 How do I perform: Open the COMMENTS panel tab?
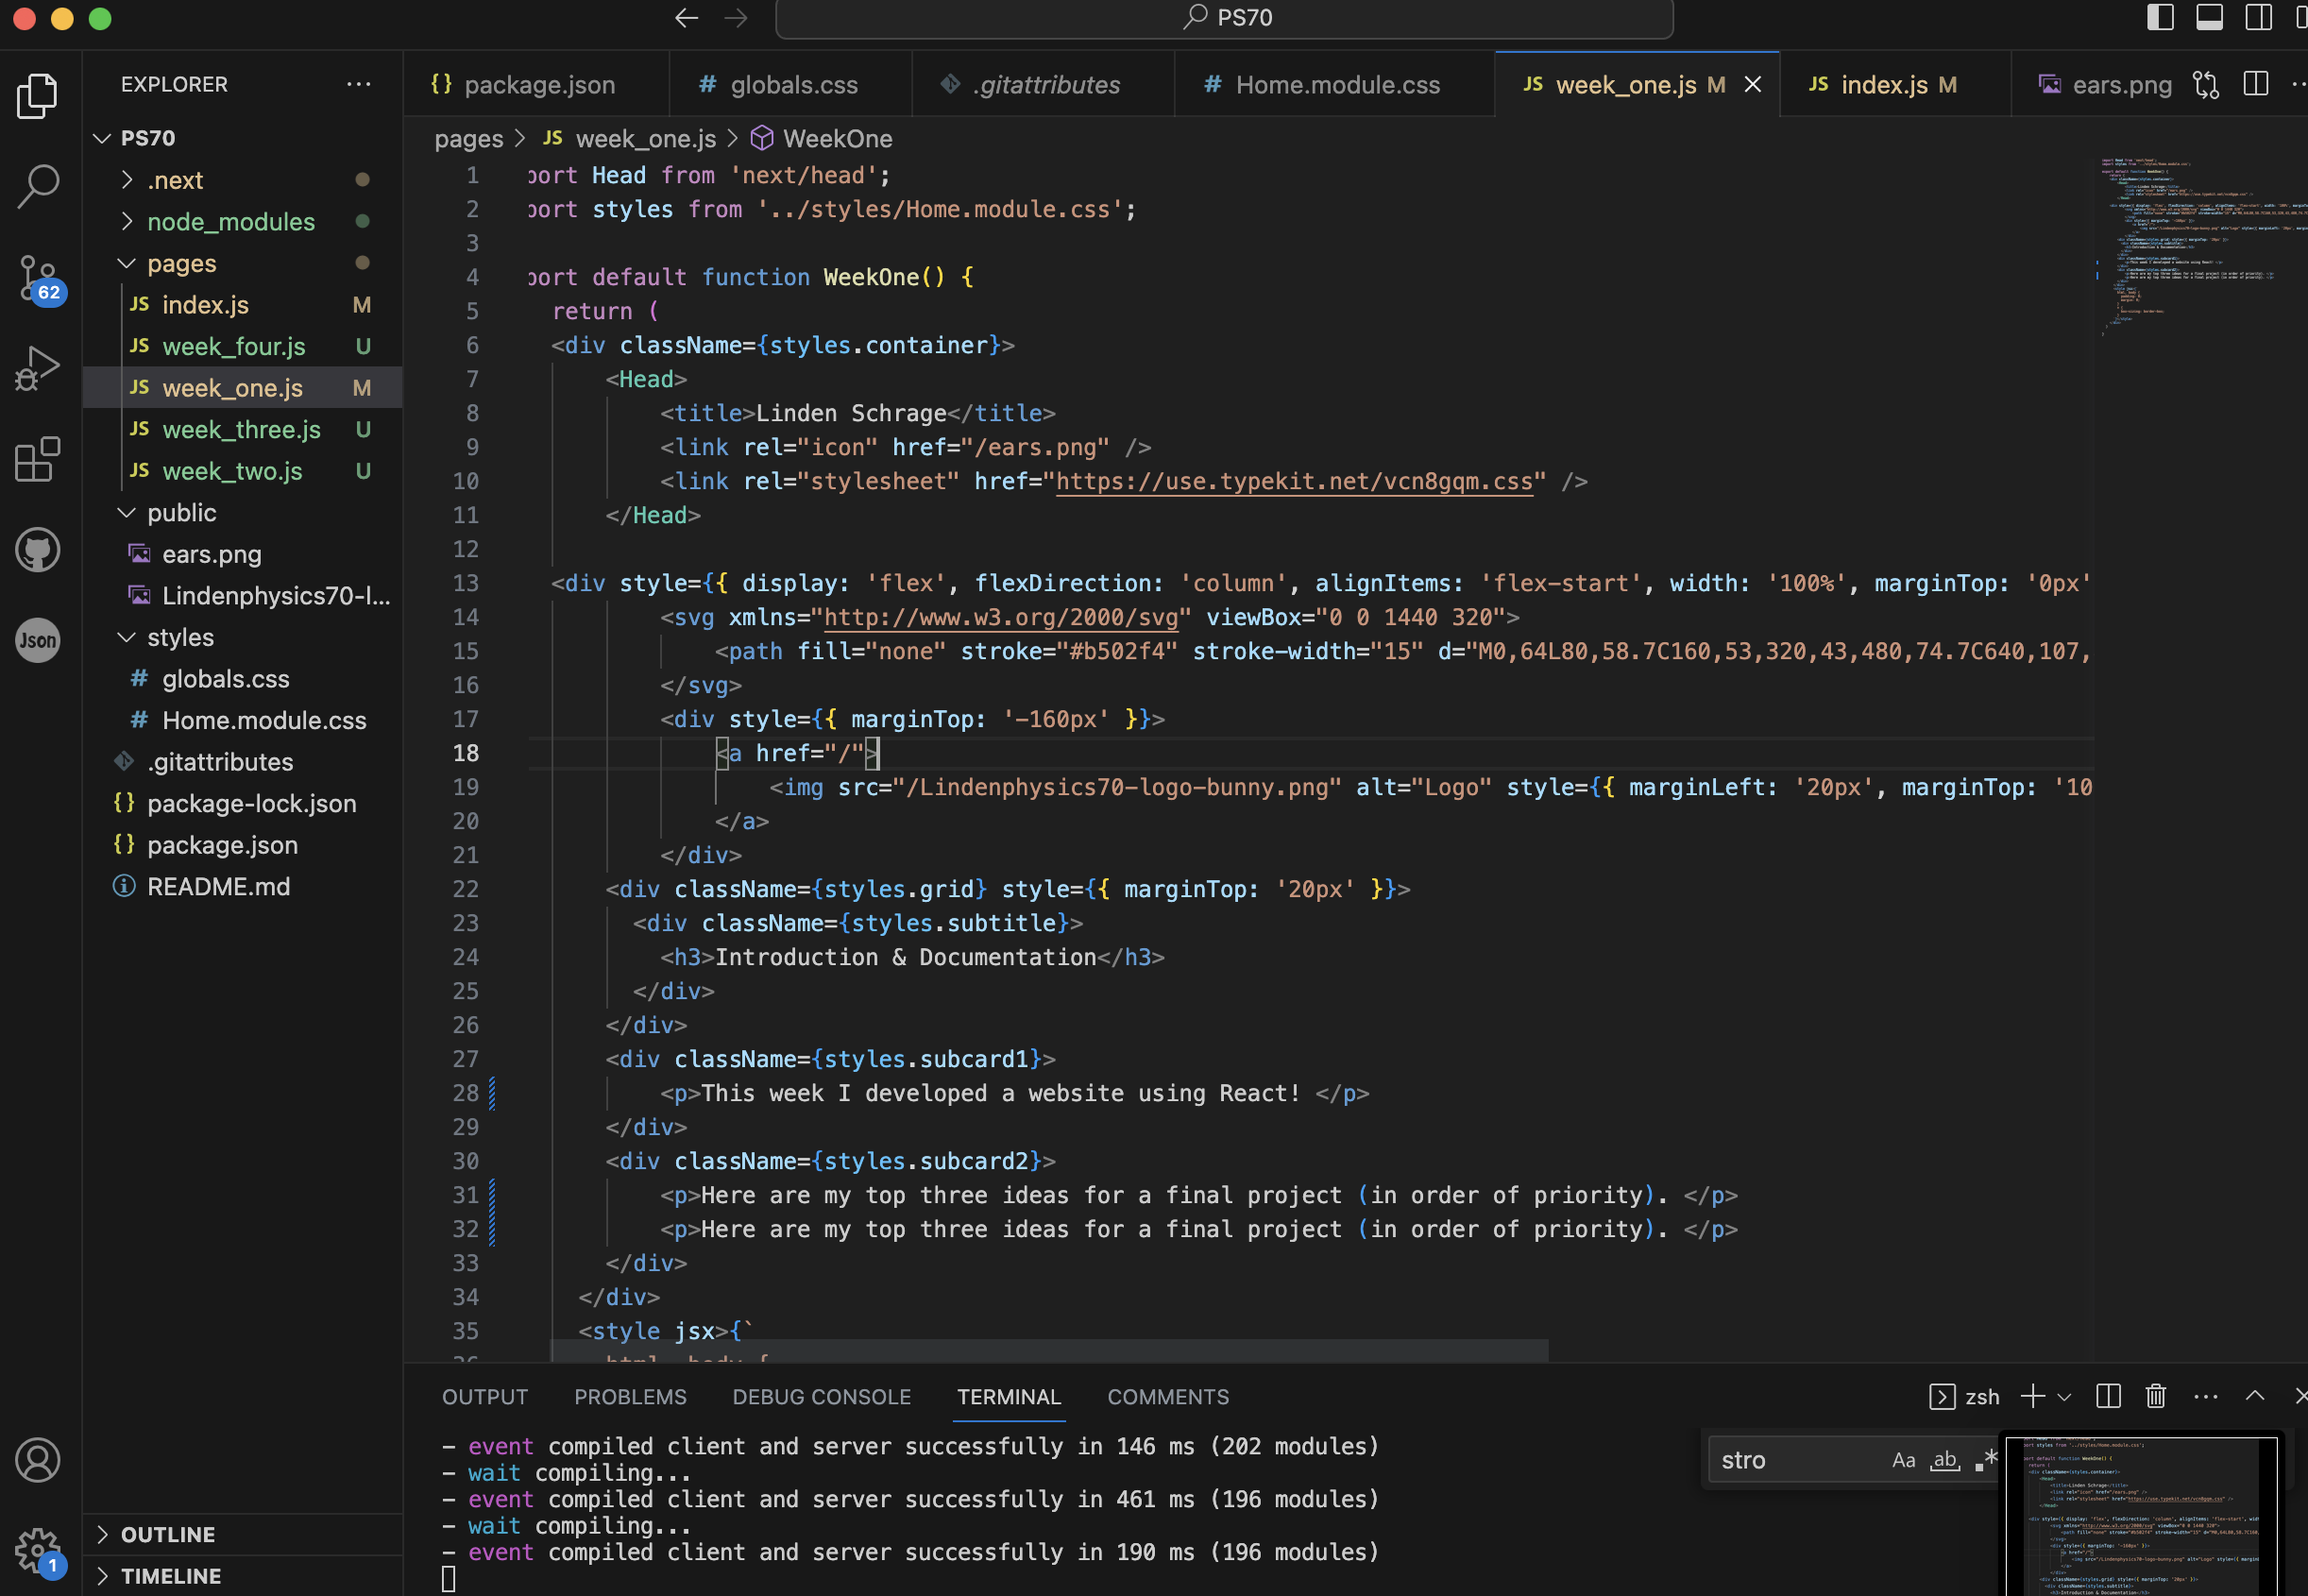pyautogui.click(x=1168, y=1396)
